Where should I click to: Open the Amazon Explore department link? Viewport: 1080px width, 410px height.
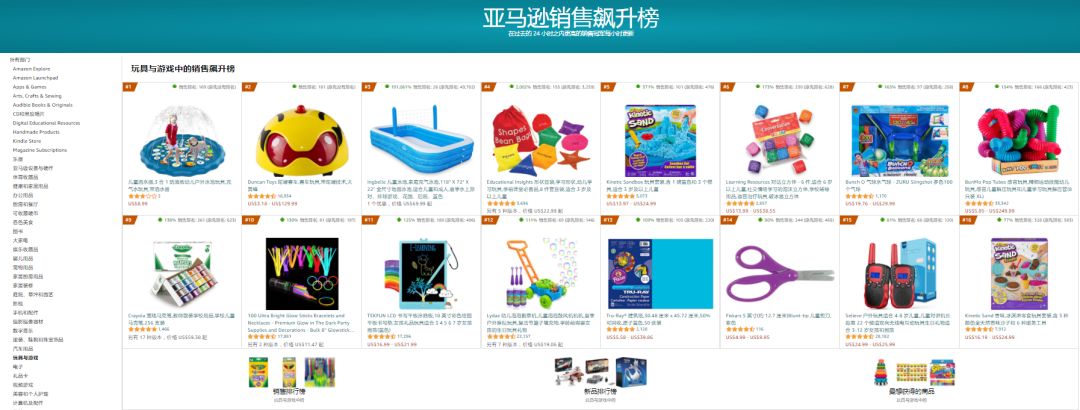coord(31,69)
